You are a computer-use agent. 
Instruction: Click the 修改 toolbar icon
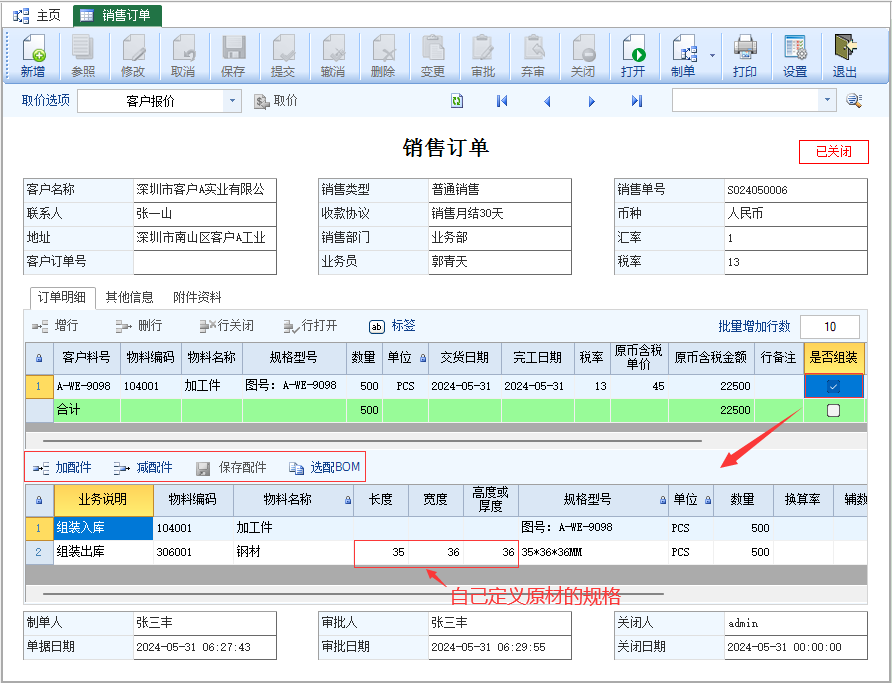[133, 56]
